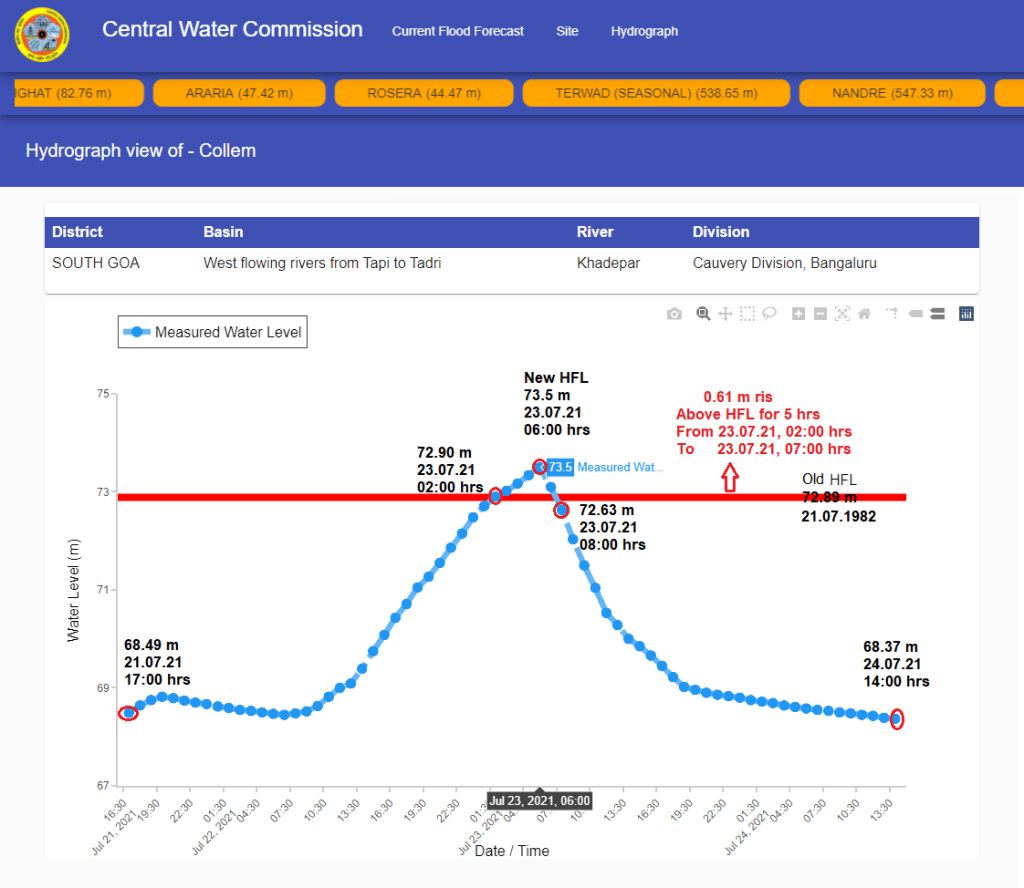
Task: Activate the Pan tool
Action: 725,314
